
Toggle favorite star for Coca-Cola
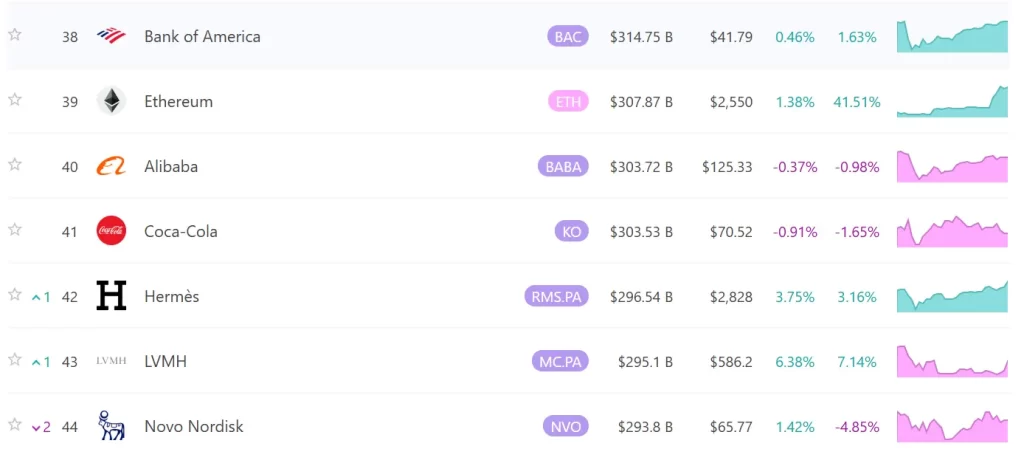pos(14,229)
